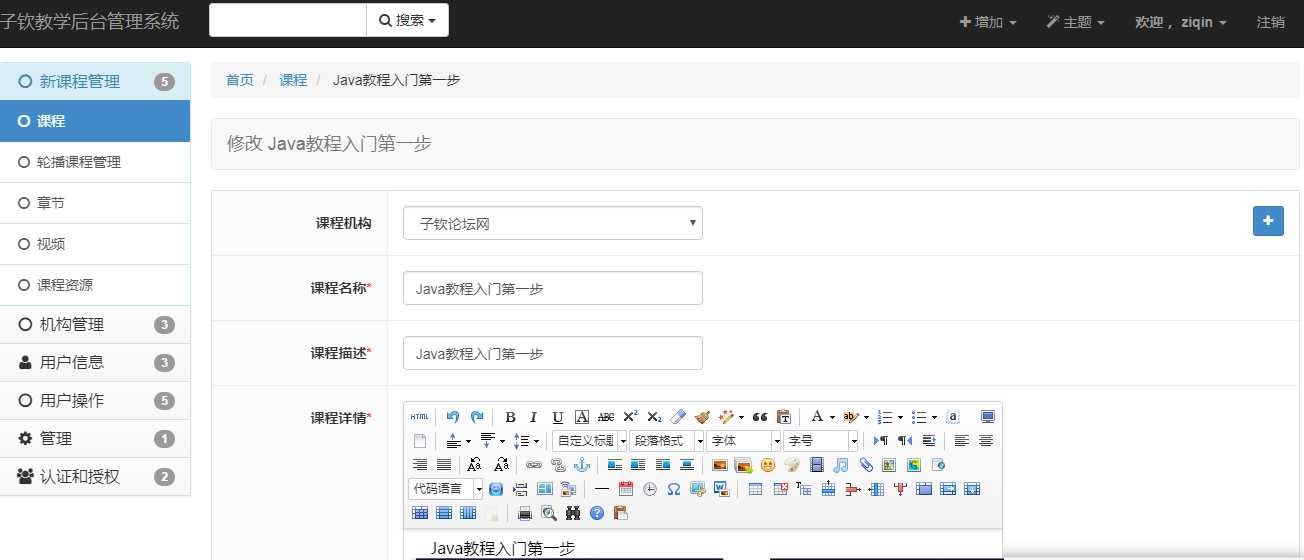The height and width of the screenshot is (560, 1304).
Task: Click the undo arrow in editor toolbar
Action: [x=453, y=417]
